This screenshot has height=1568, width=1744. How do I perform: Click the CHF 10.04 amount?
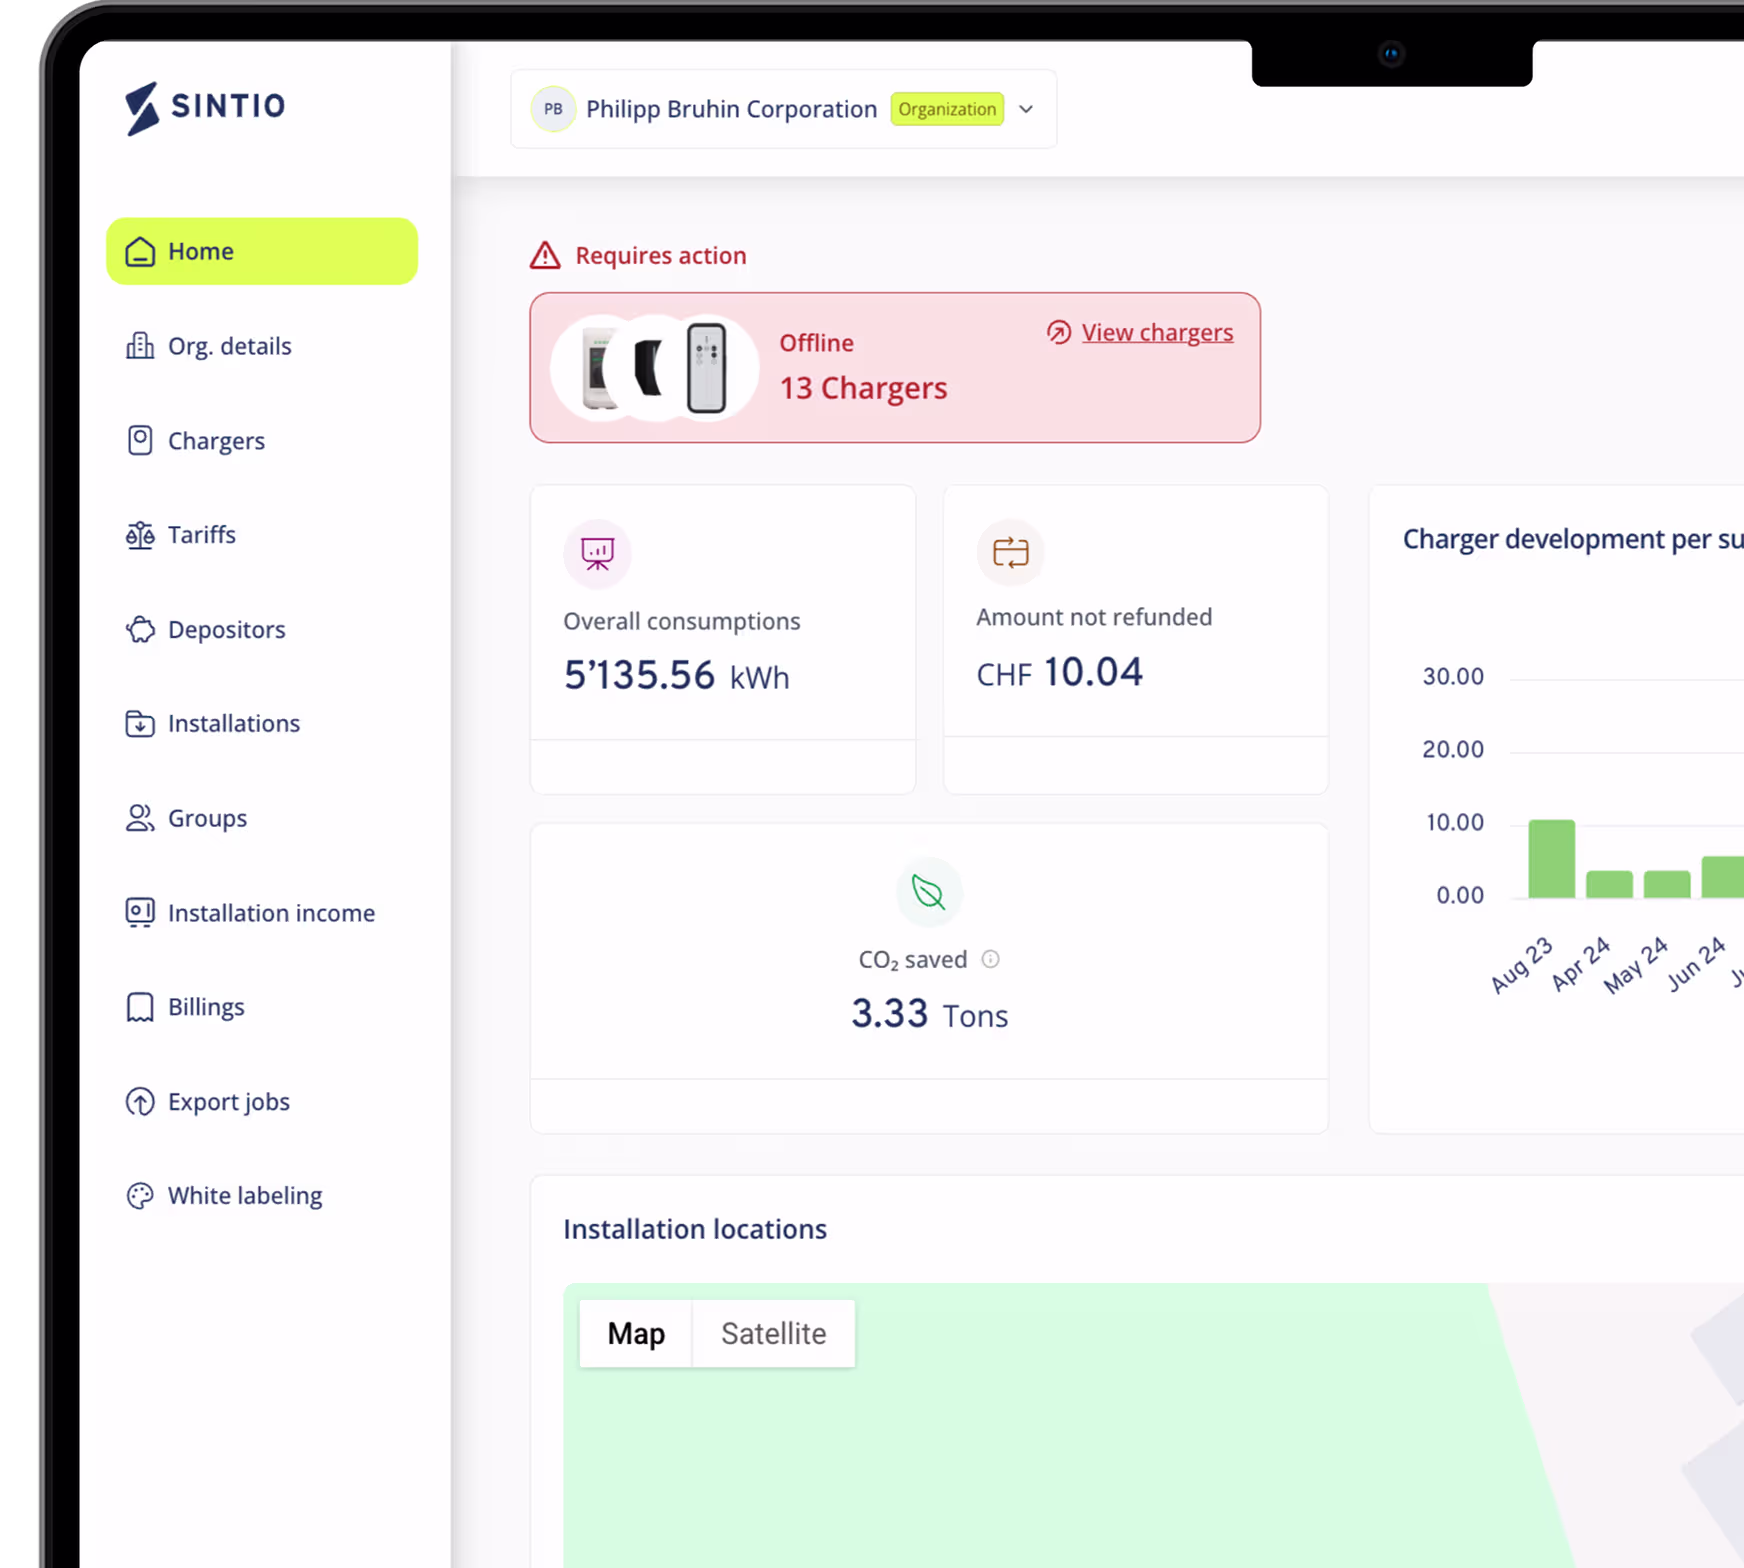[1059, 672]
